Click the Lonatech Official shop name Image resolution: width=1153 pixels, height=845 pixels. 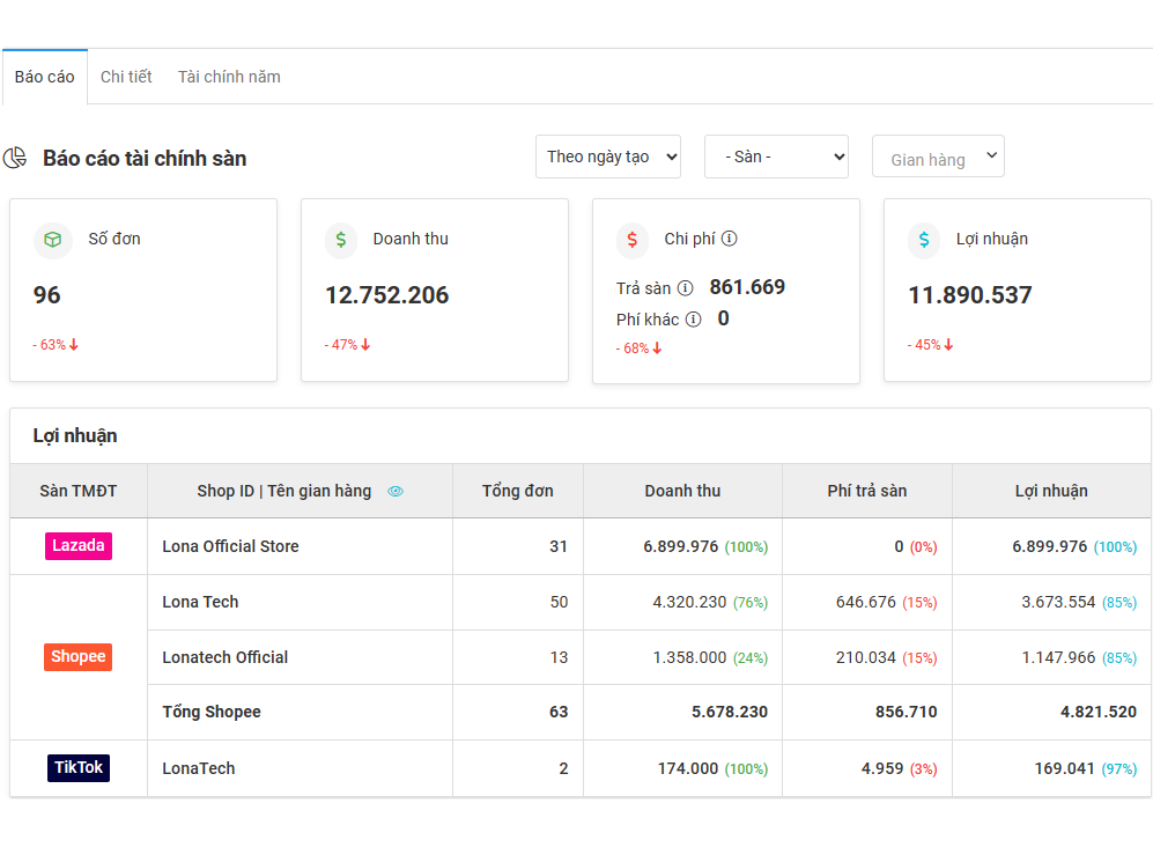tap(225, 658)
